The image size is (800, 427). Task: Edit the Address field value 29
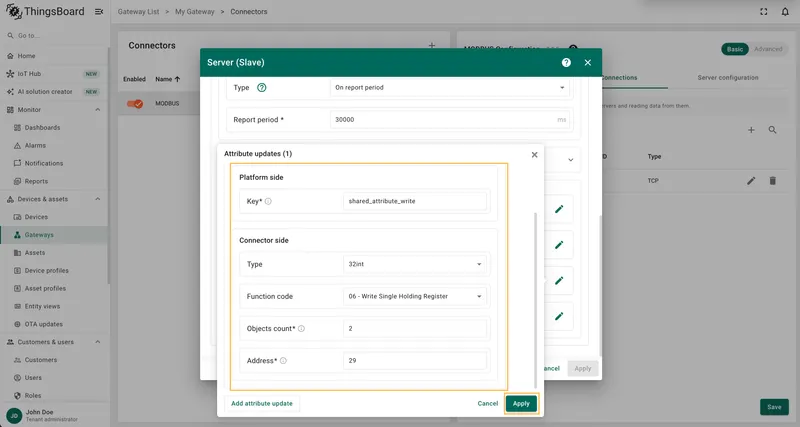[x=415, y=361]
